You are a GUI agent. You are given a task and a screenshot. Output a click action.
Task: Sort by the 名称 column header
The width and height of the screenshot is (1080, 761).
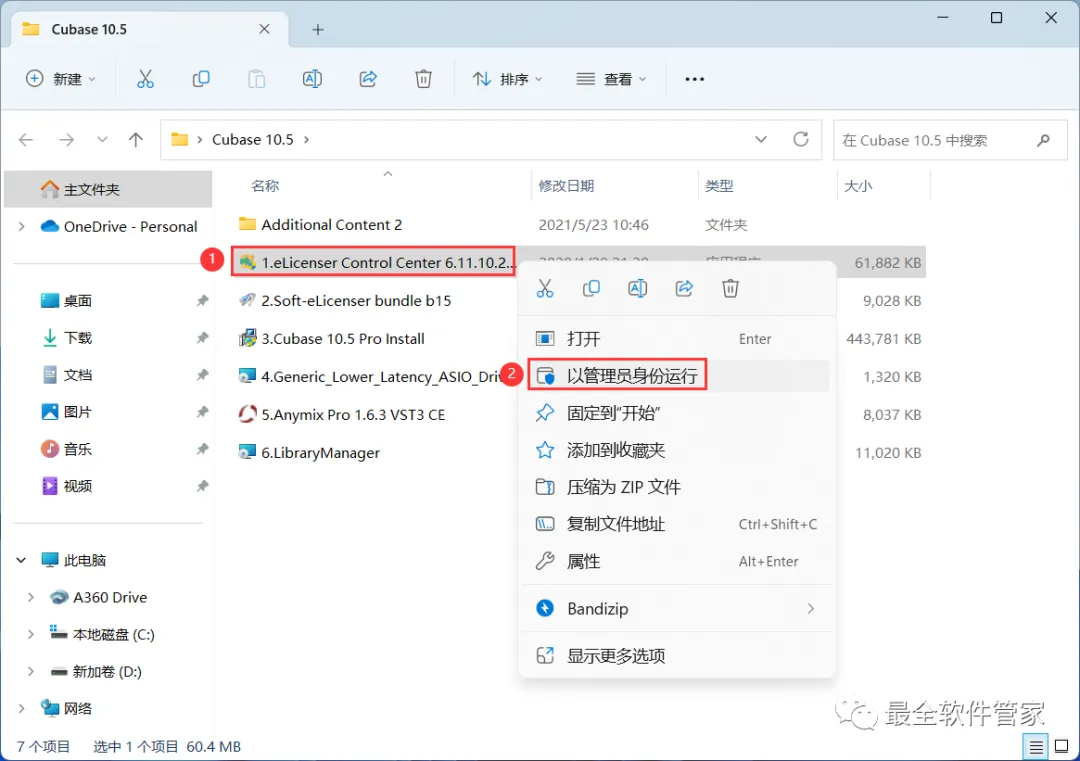(265, 186)
